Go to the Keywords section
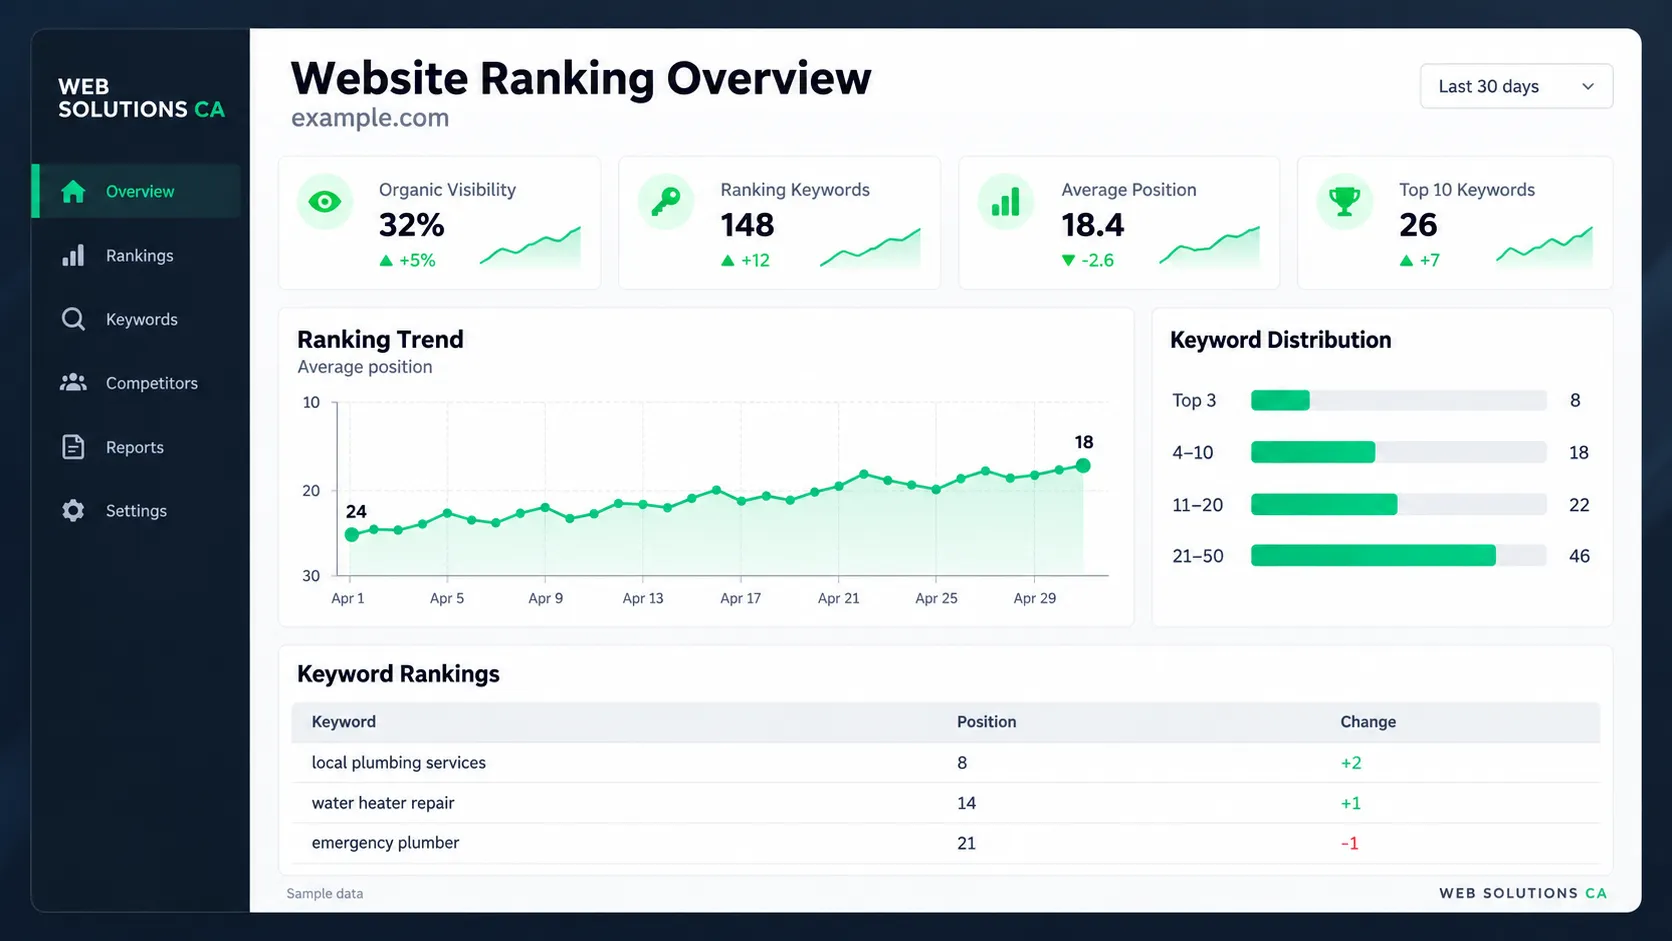This screenshot has width=1672, height=941. (142, 319)
